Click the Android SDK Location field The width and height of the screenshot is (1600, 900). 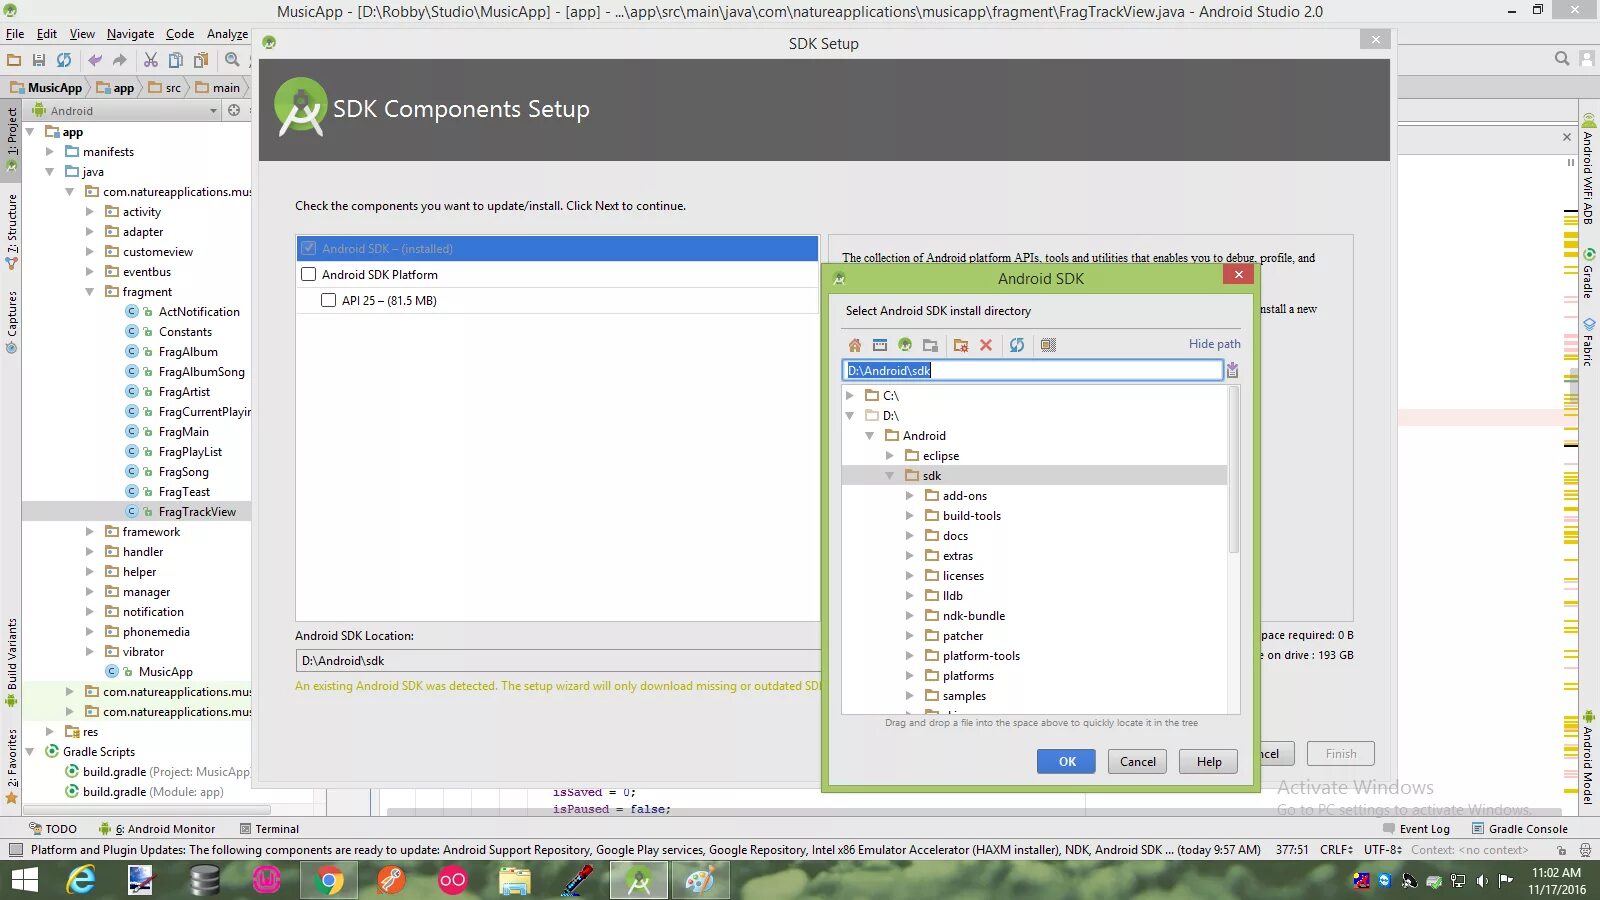click(558, 661)
